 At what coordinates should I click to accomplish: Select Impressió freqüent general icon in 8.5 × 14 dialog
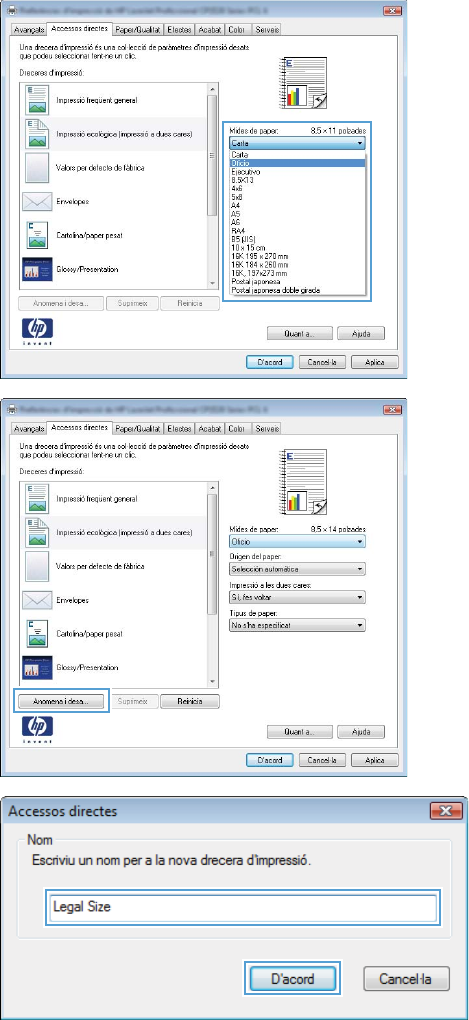[x=37, y=498]
